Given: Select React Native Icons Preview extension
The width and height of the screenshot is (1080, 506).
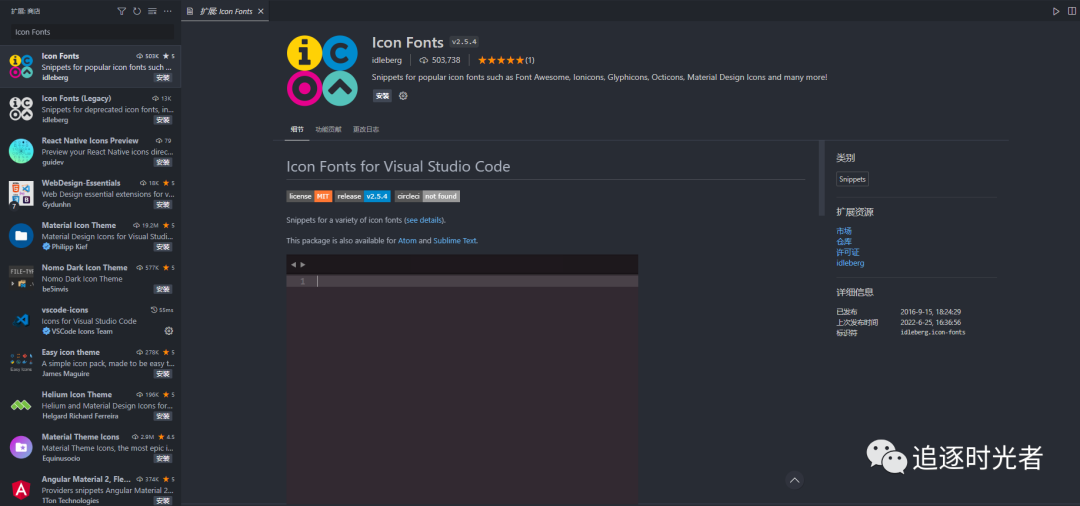Looking at the screenshot, I should 90,151.
